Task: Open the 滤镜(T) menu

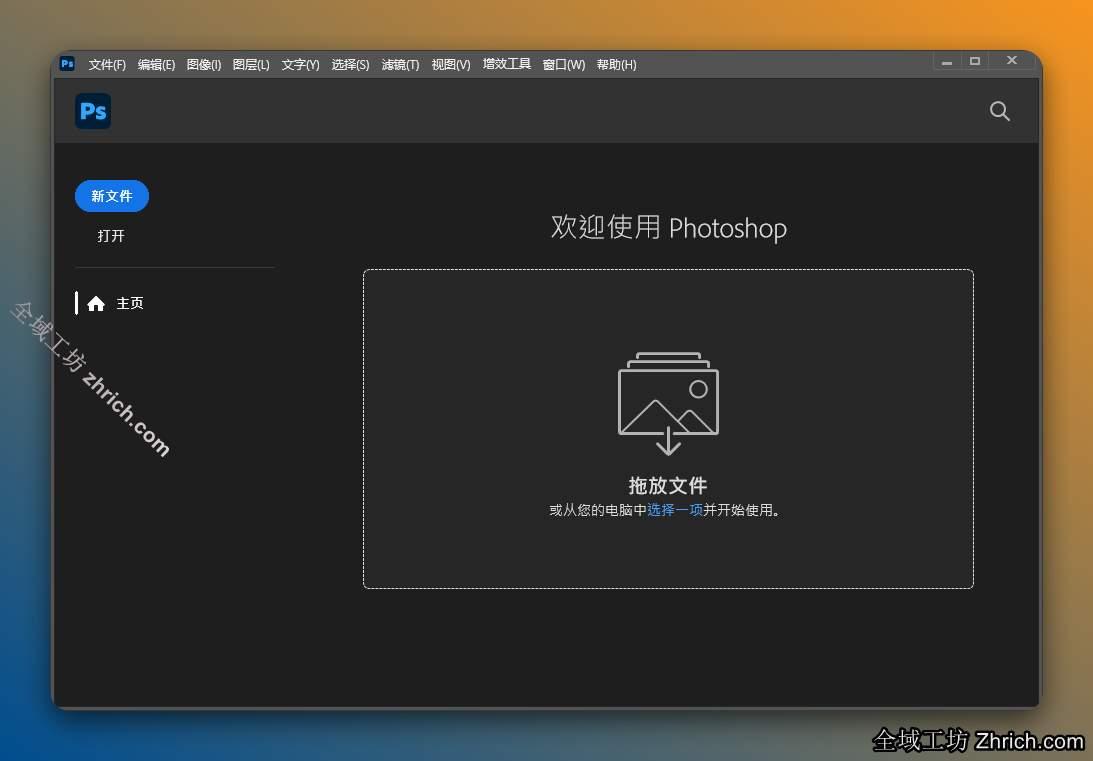Action: coord(400,64)
